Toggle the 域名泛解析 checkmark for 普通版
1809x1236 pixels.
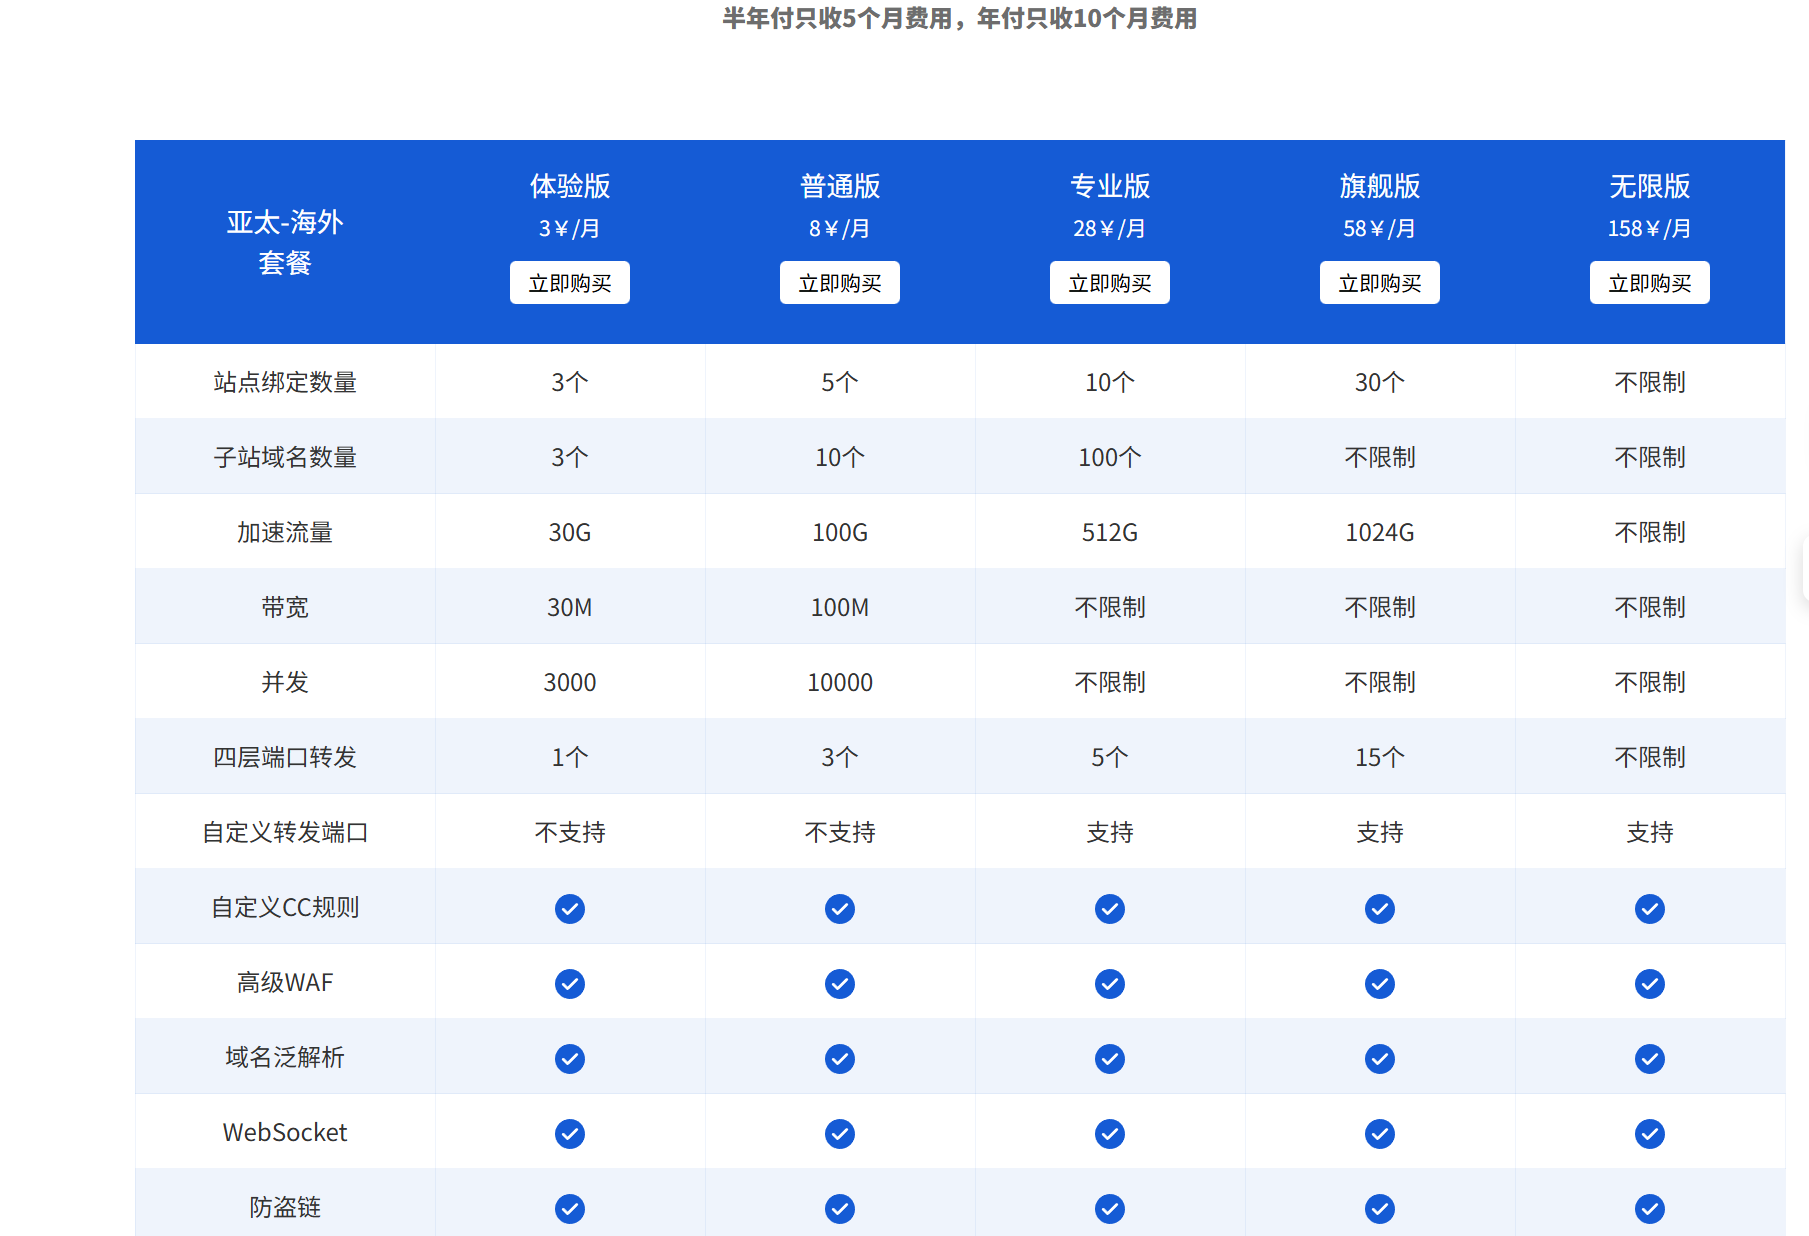[x=840, y=1058]
